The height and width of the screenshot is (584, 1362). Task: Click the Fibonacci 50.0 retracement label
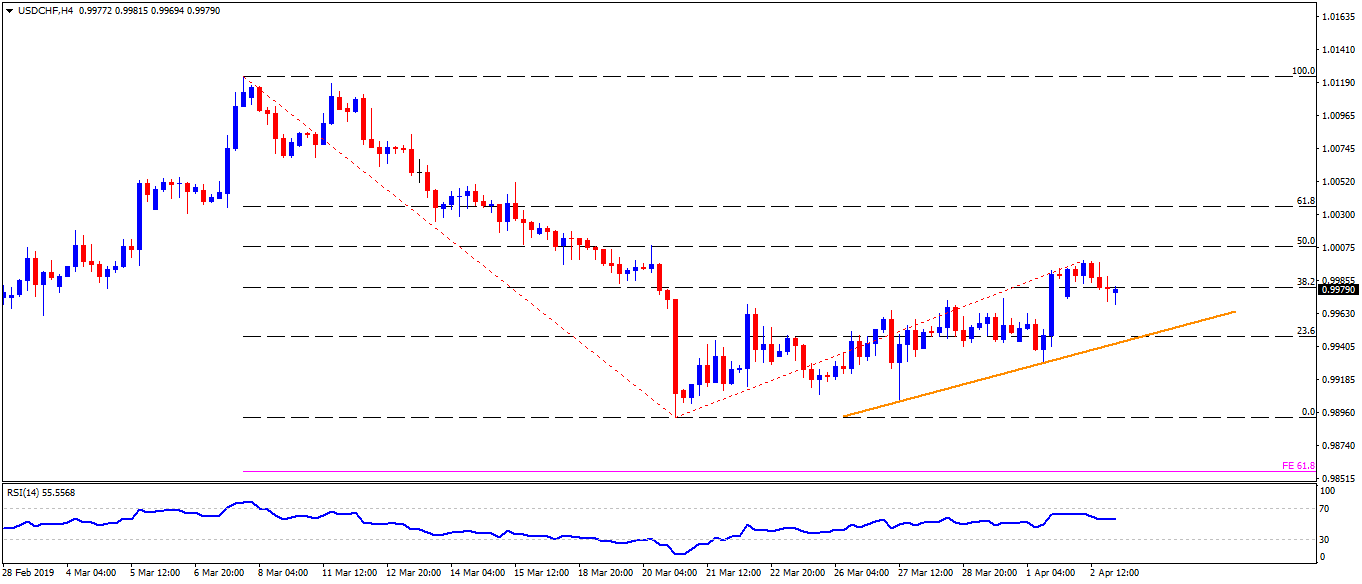coord(1305,241)
